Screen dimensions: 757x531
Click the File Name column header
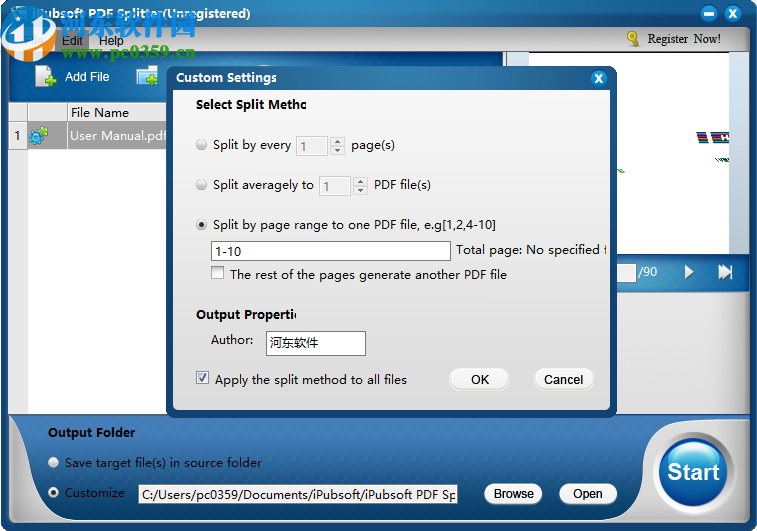(x=116, y=112)
